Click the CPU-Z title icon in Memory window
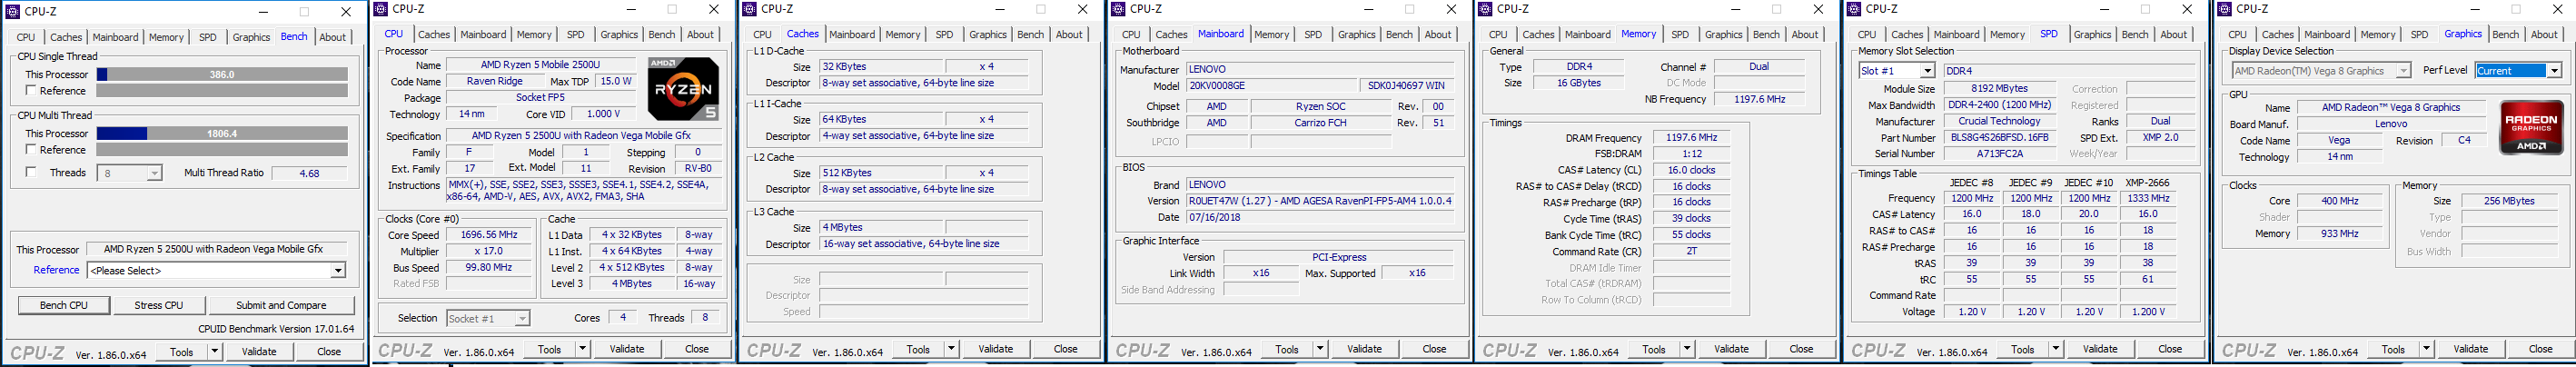The height and width of the screenshot is (367, 2576). click(x=1486, y=9)
